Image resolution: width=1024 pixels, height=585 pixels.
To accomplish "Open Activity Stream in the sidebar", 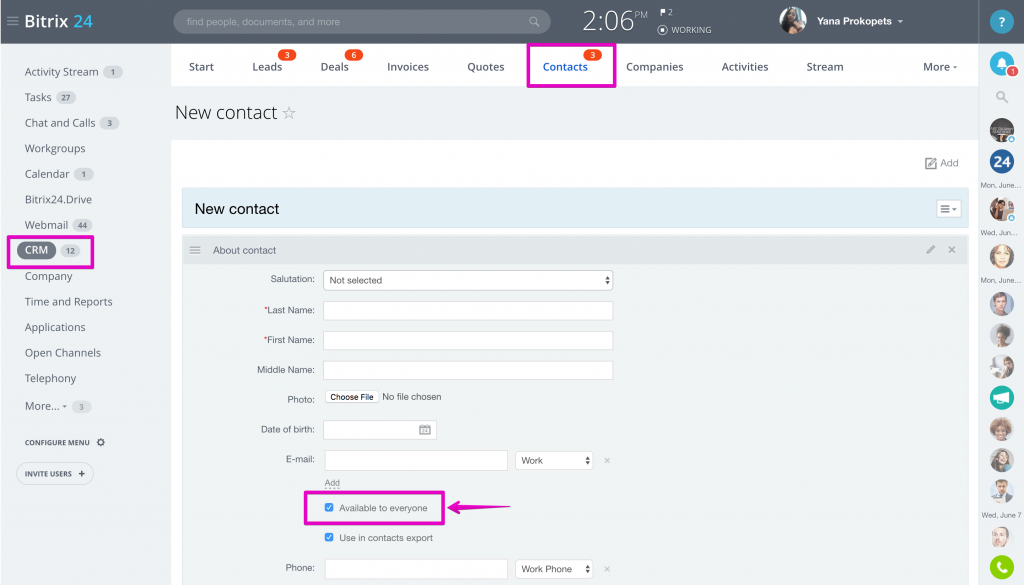I will point(61,72).
